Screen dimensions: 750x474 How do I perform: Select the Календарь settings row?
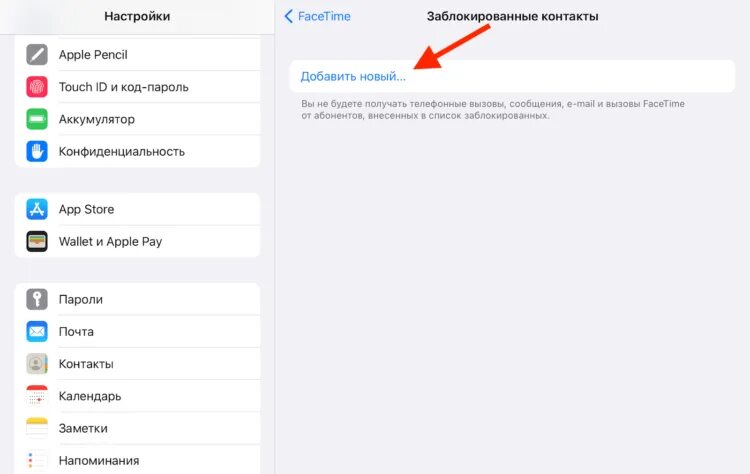tap(138, 396)
